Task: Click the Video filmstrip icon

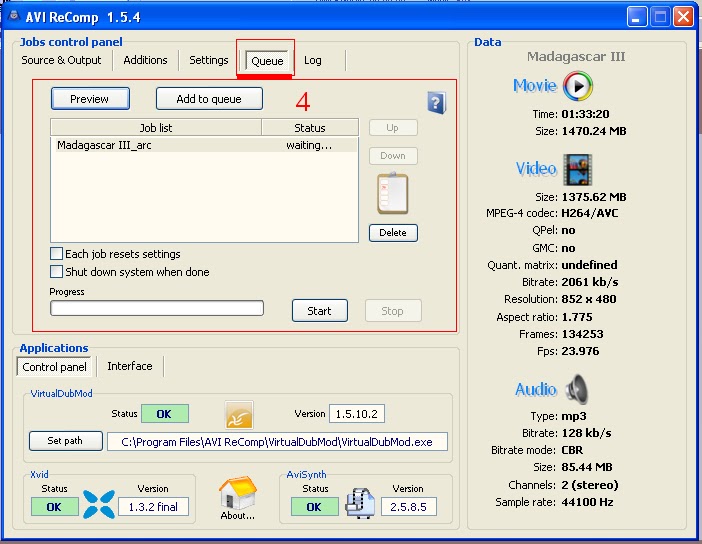Action: pos(578,170)
